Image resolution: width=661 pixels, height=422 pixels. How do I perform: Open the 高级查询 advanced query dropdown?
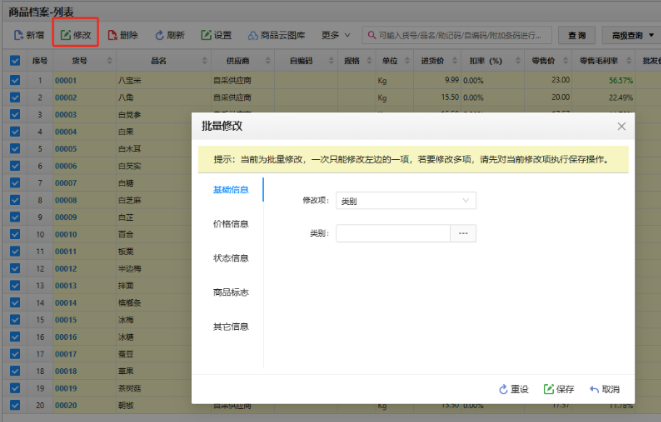point(631,35)
